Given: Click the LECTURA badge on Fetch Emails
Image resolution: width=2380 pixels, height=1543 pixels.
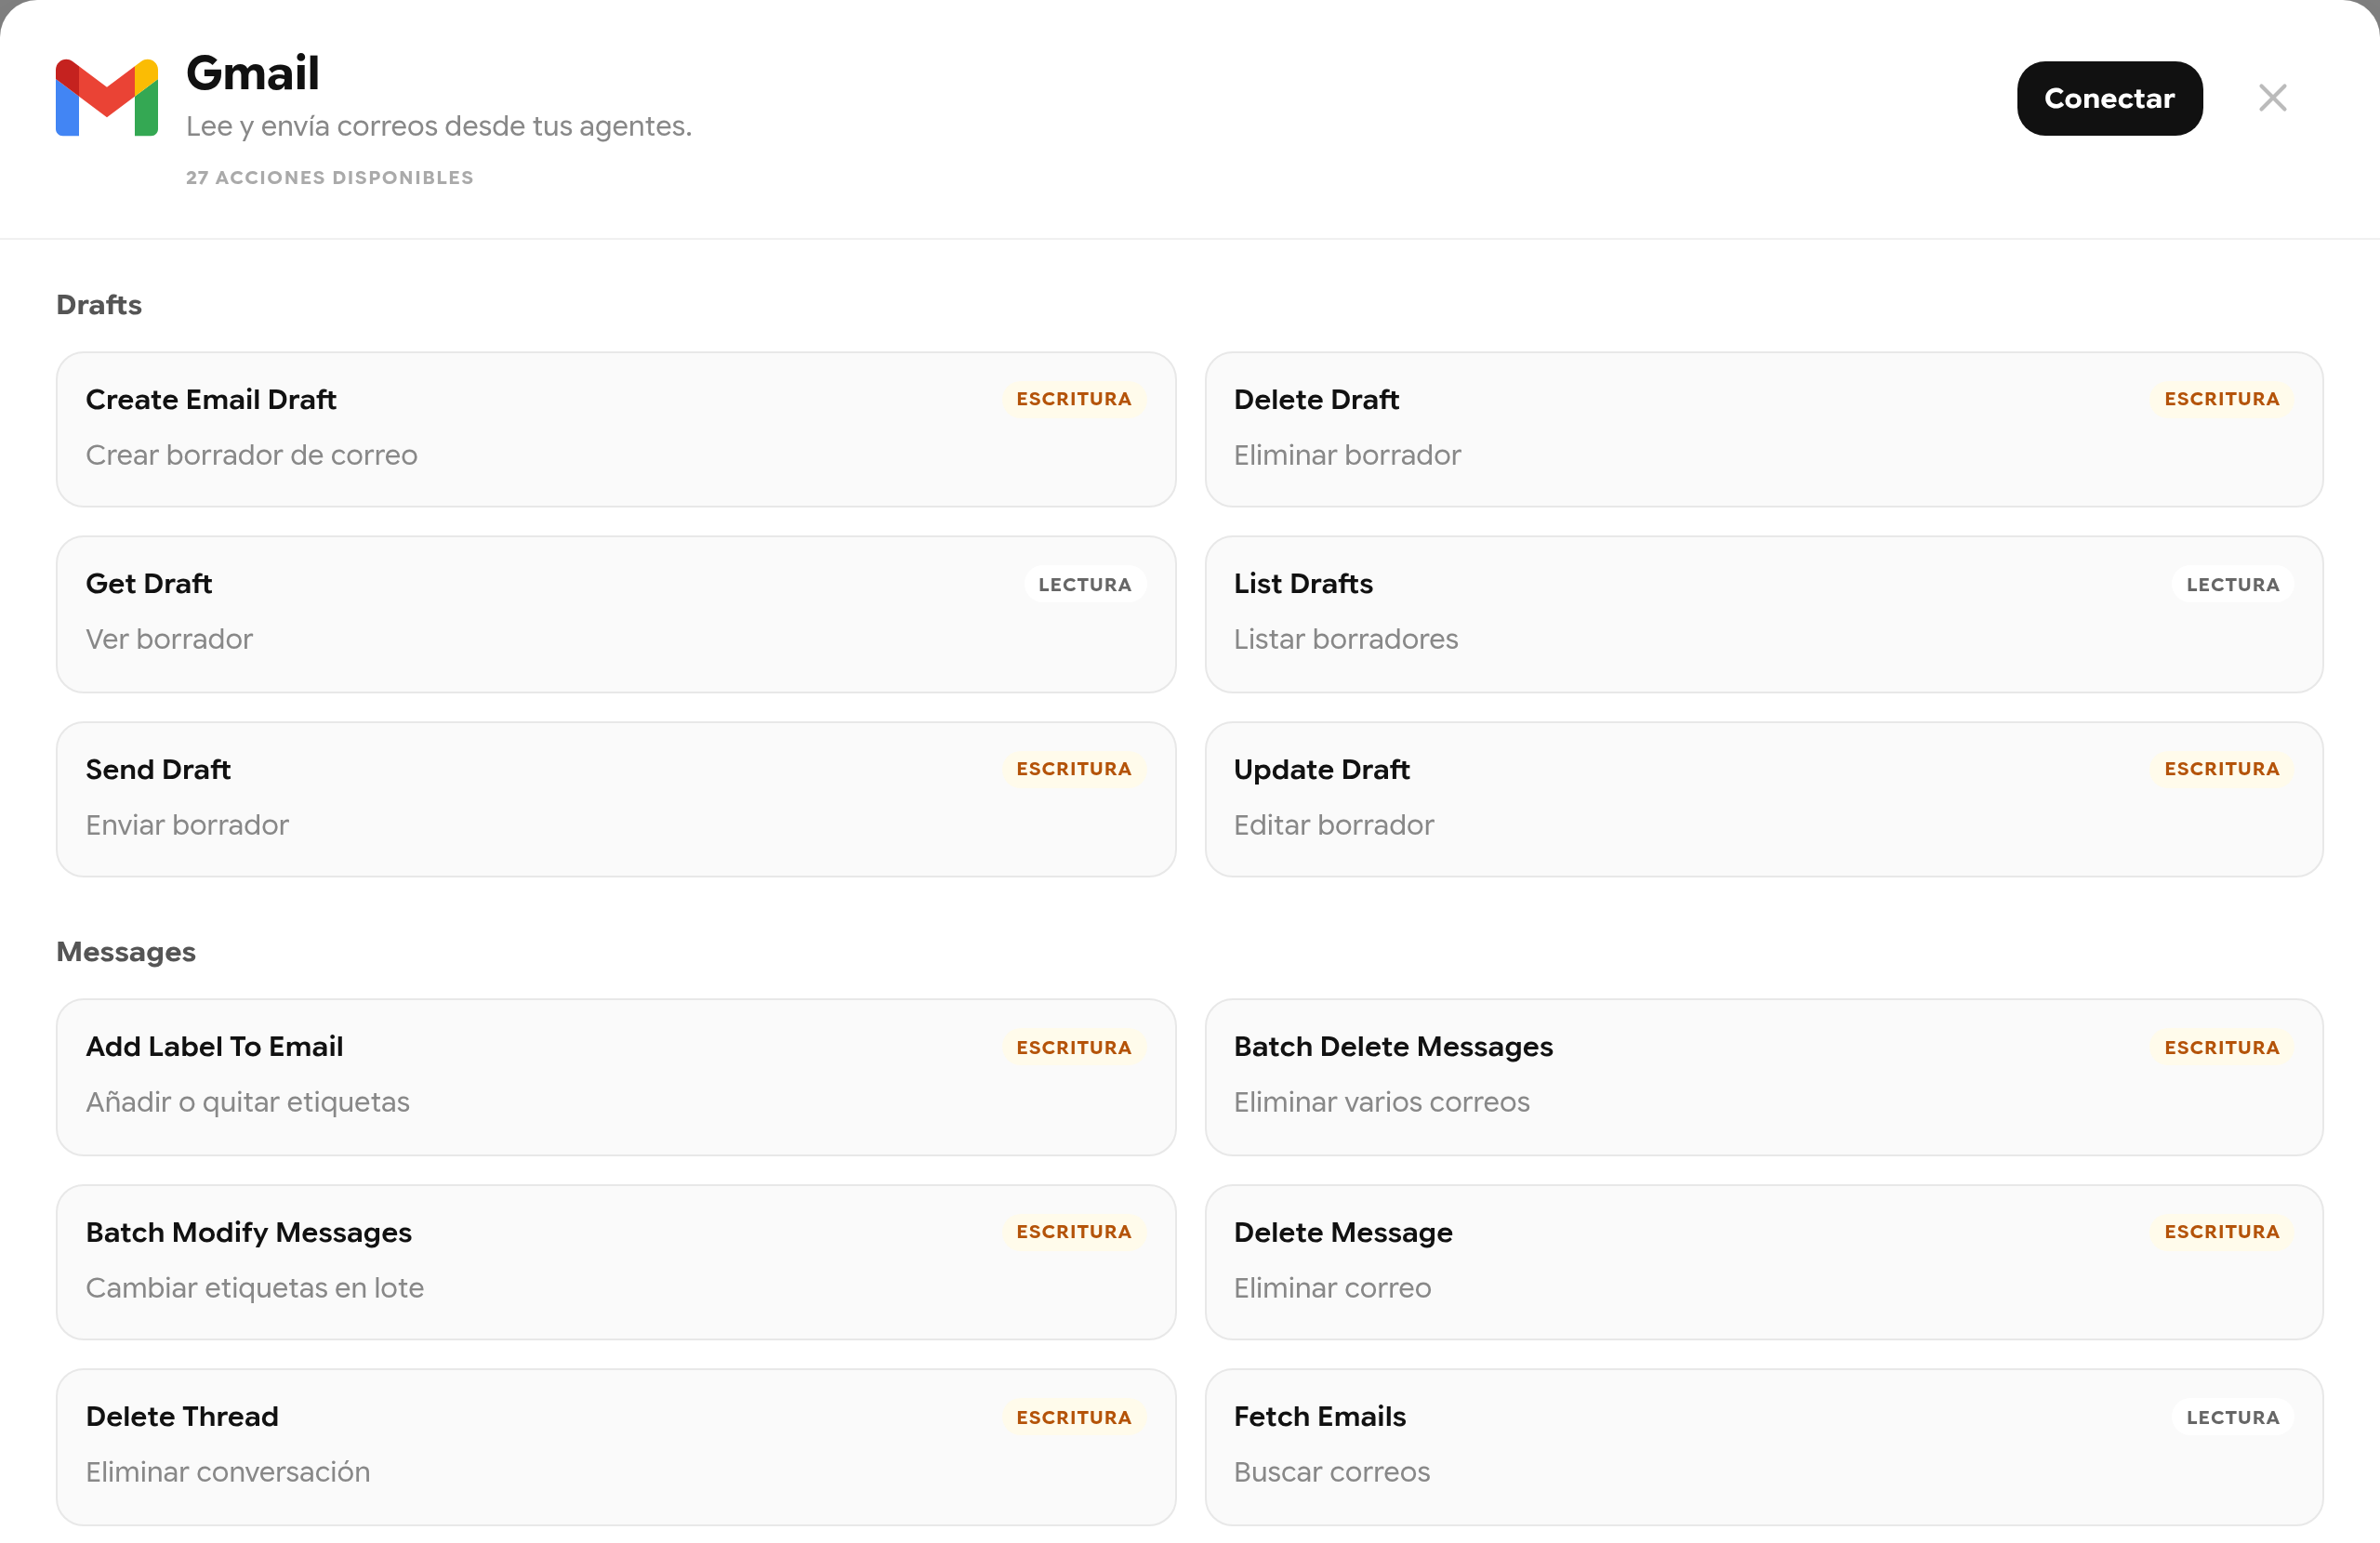Looking at the screenshot, I should (x=2233, y=1417).
